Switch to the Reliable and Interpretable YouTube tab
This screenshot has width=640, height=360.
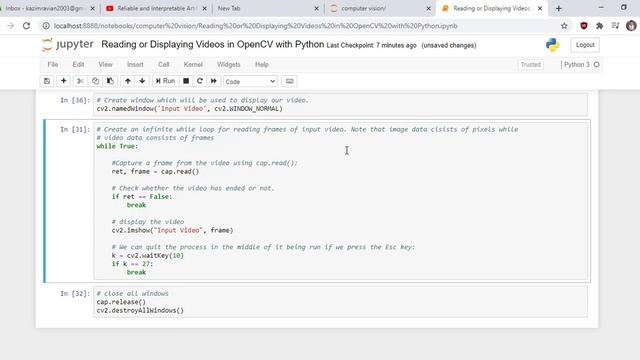coord(155,8)
